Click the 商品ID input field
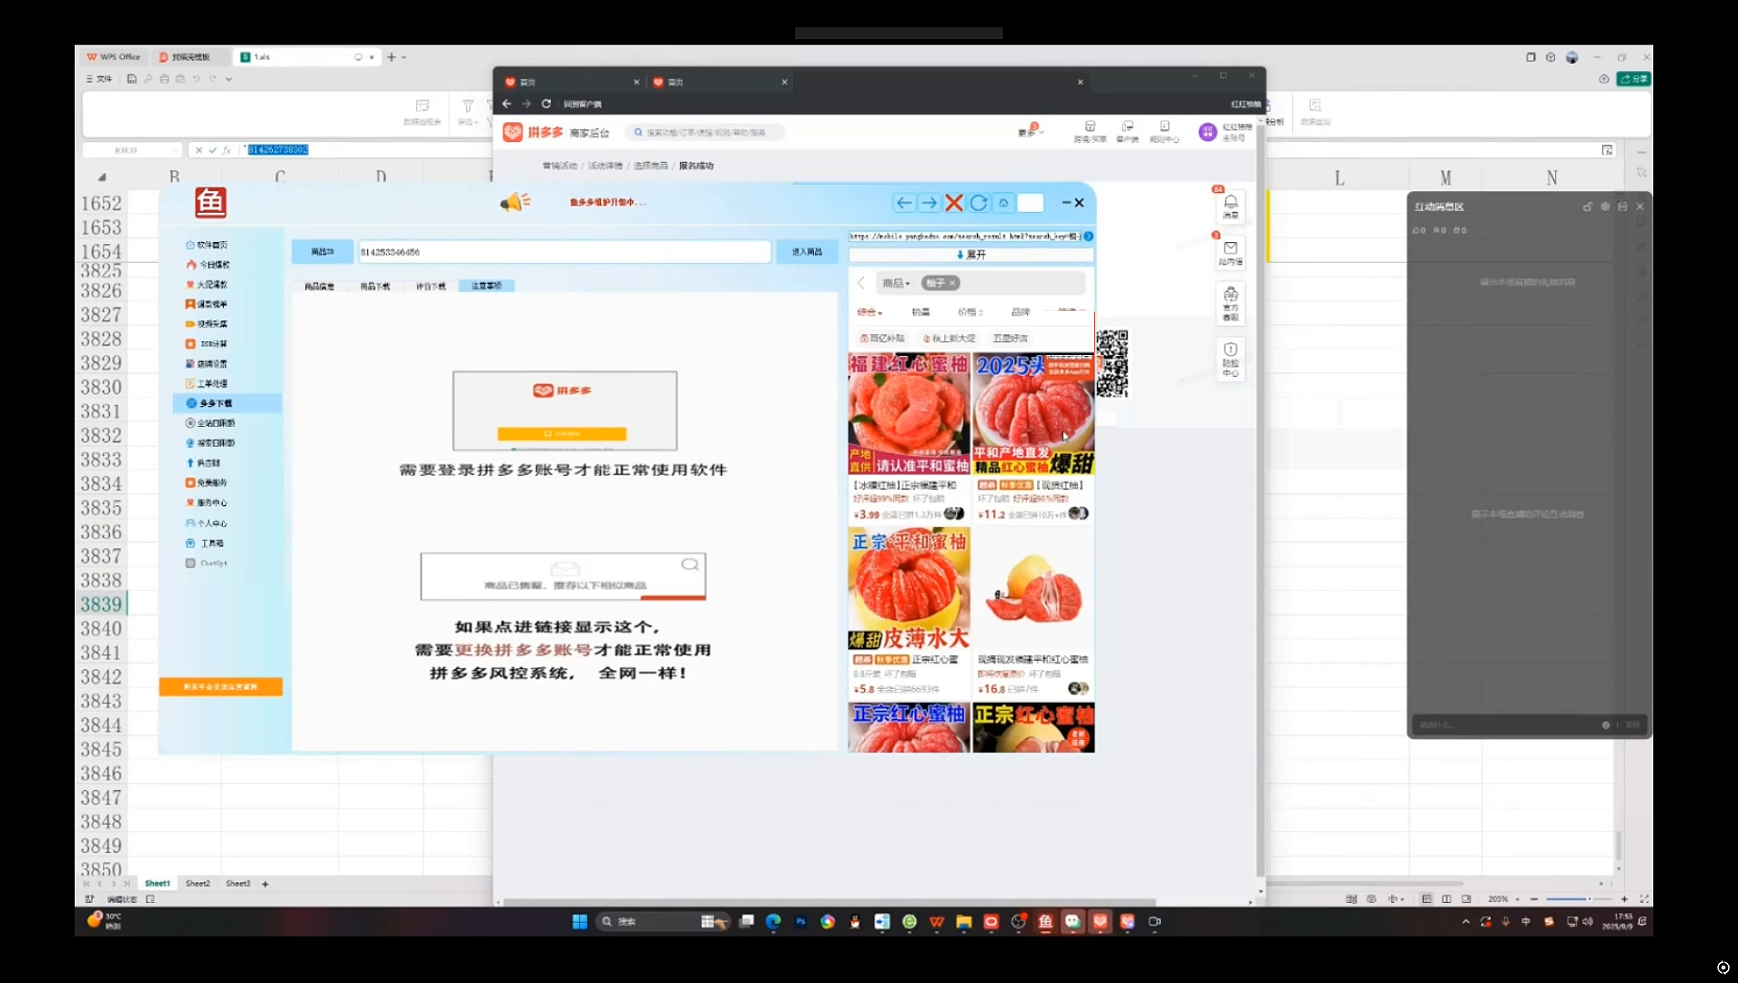 [563, 252]
